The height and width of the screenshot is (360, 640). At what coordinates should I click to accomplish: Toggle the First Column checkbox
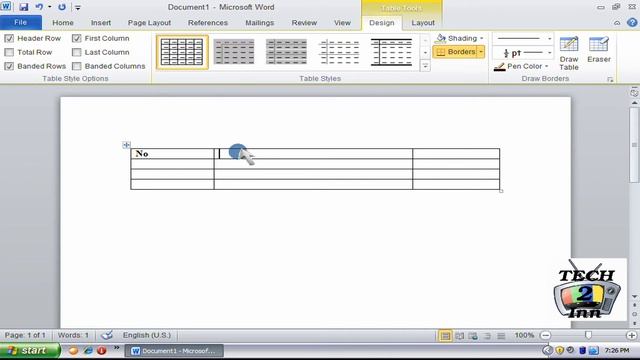coord(77,38)
